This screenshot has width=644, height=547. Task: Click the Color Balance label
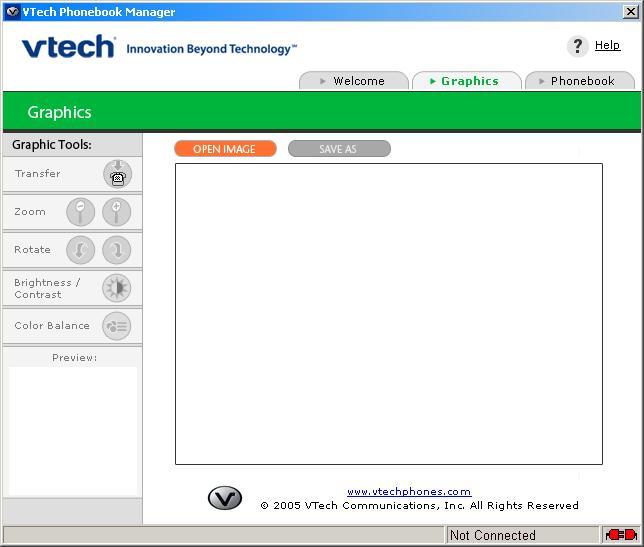tap(52, 326)
